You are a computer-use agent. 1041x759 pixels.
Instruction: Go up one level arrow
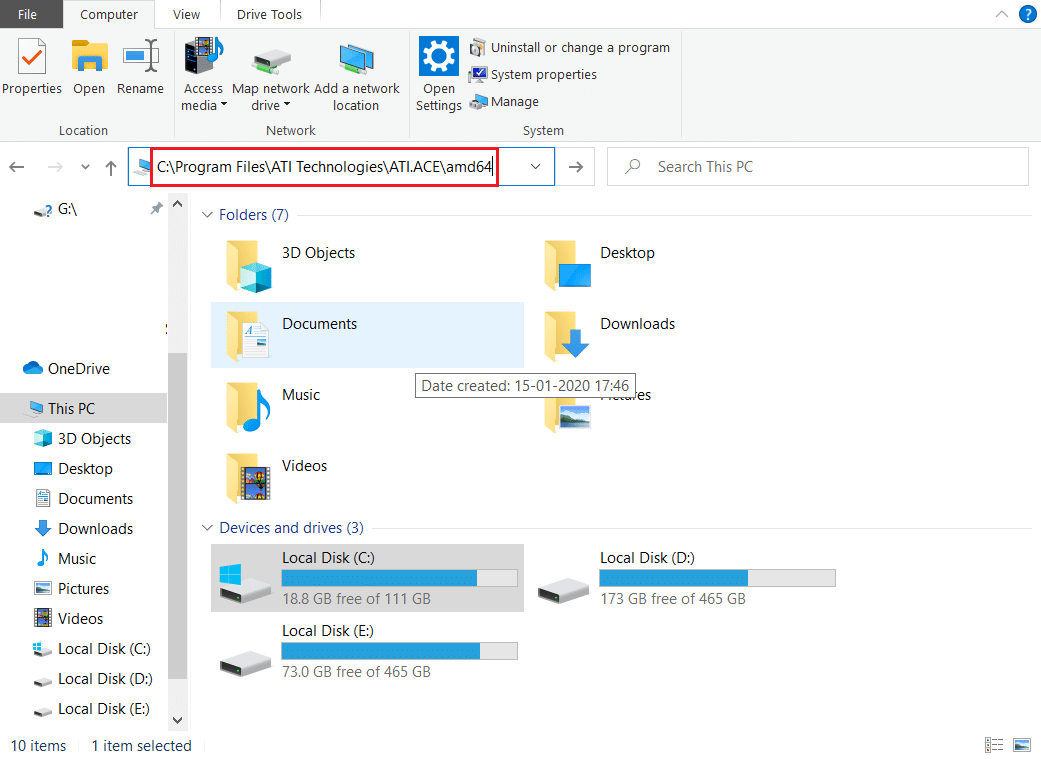tap(111, 167)
